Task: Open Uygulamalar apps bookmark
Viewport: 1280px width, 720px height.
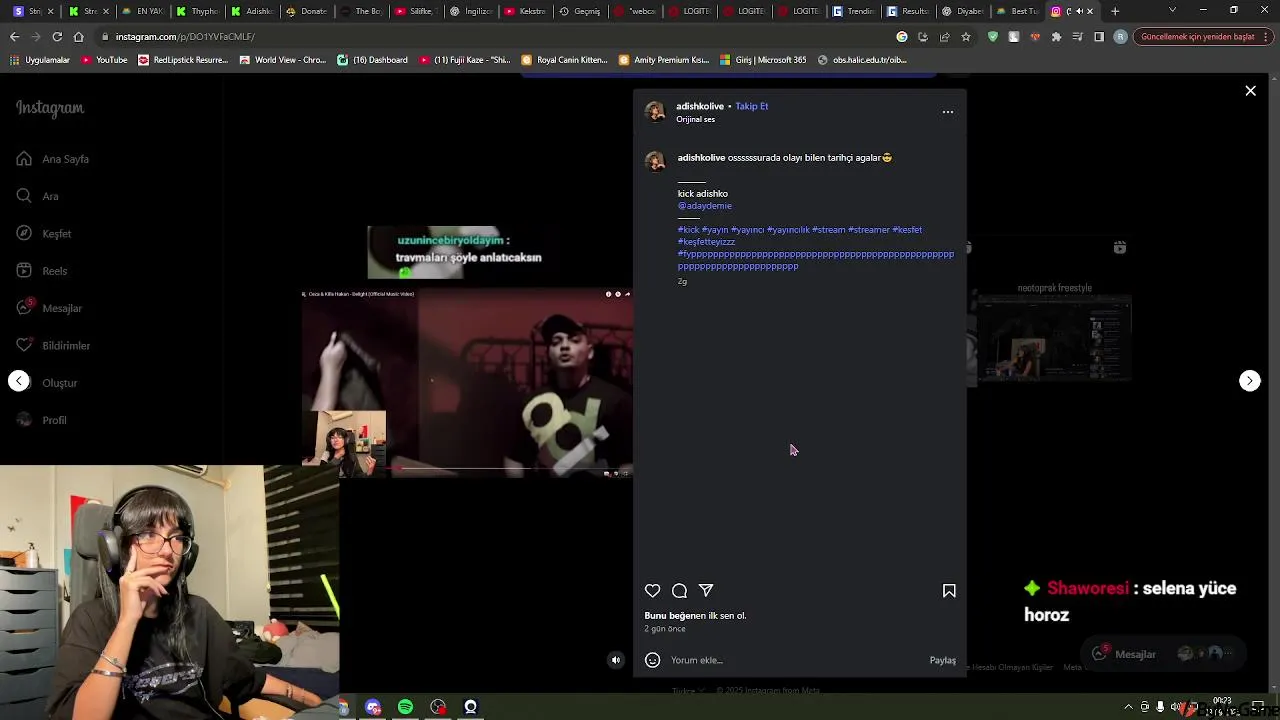Action: coord(40,60)
